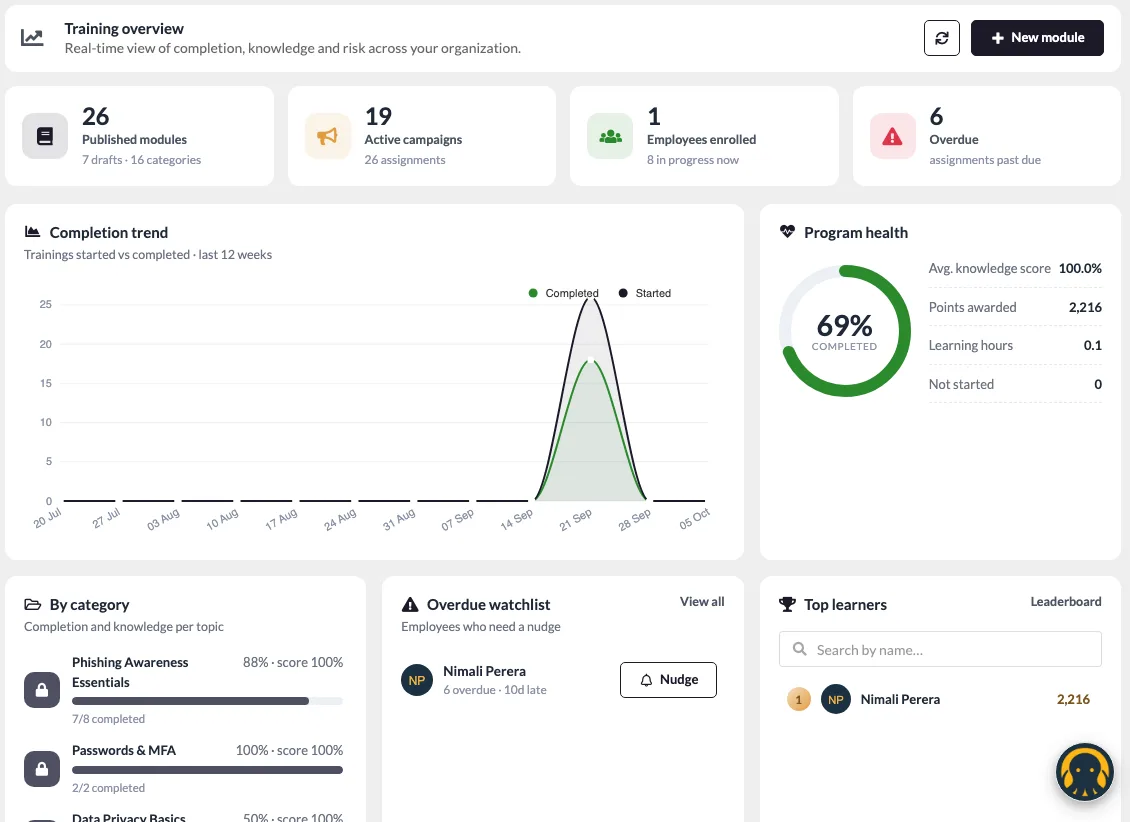Click the Started line peak on chart

pos(591,300)
